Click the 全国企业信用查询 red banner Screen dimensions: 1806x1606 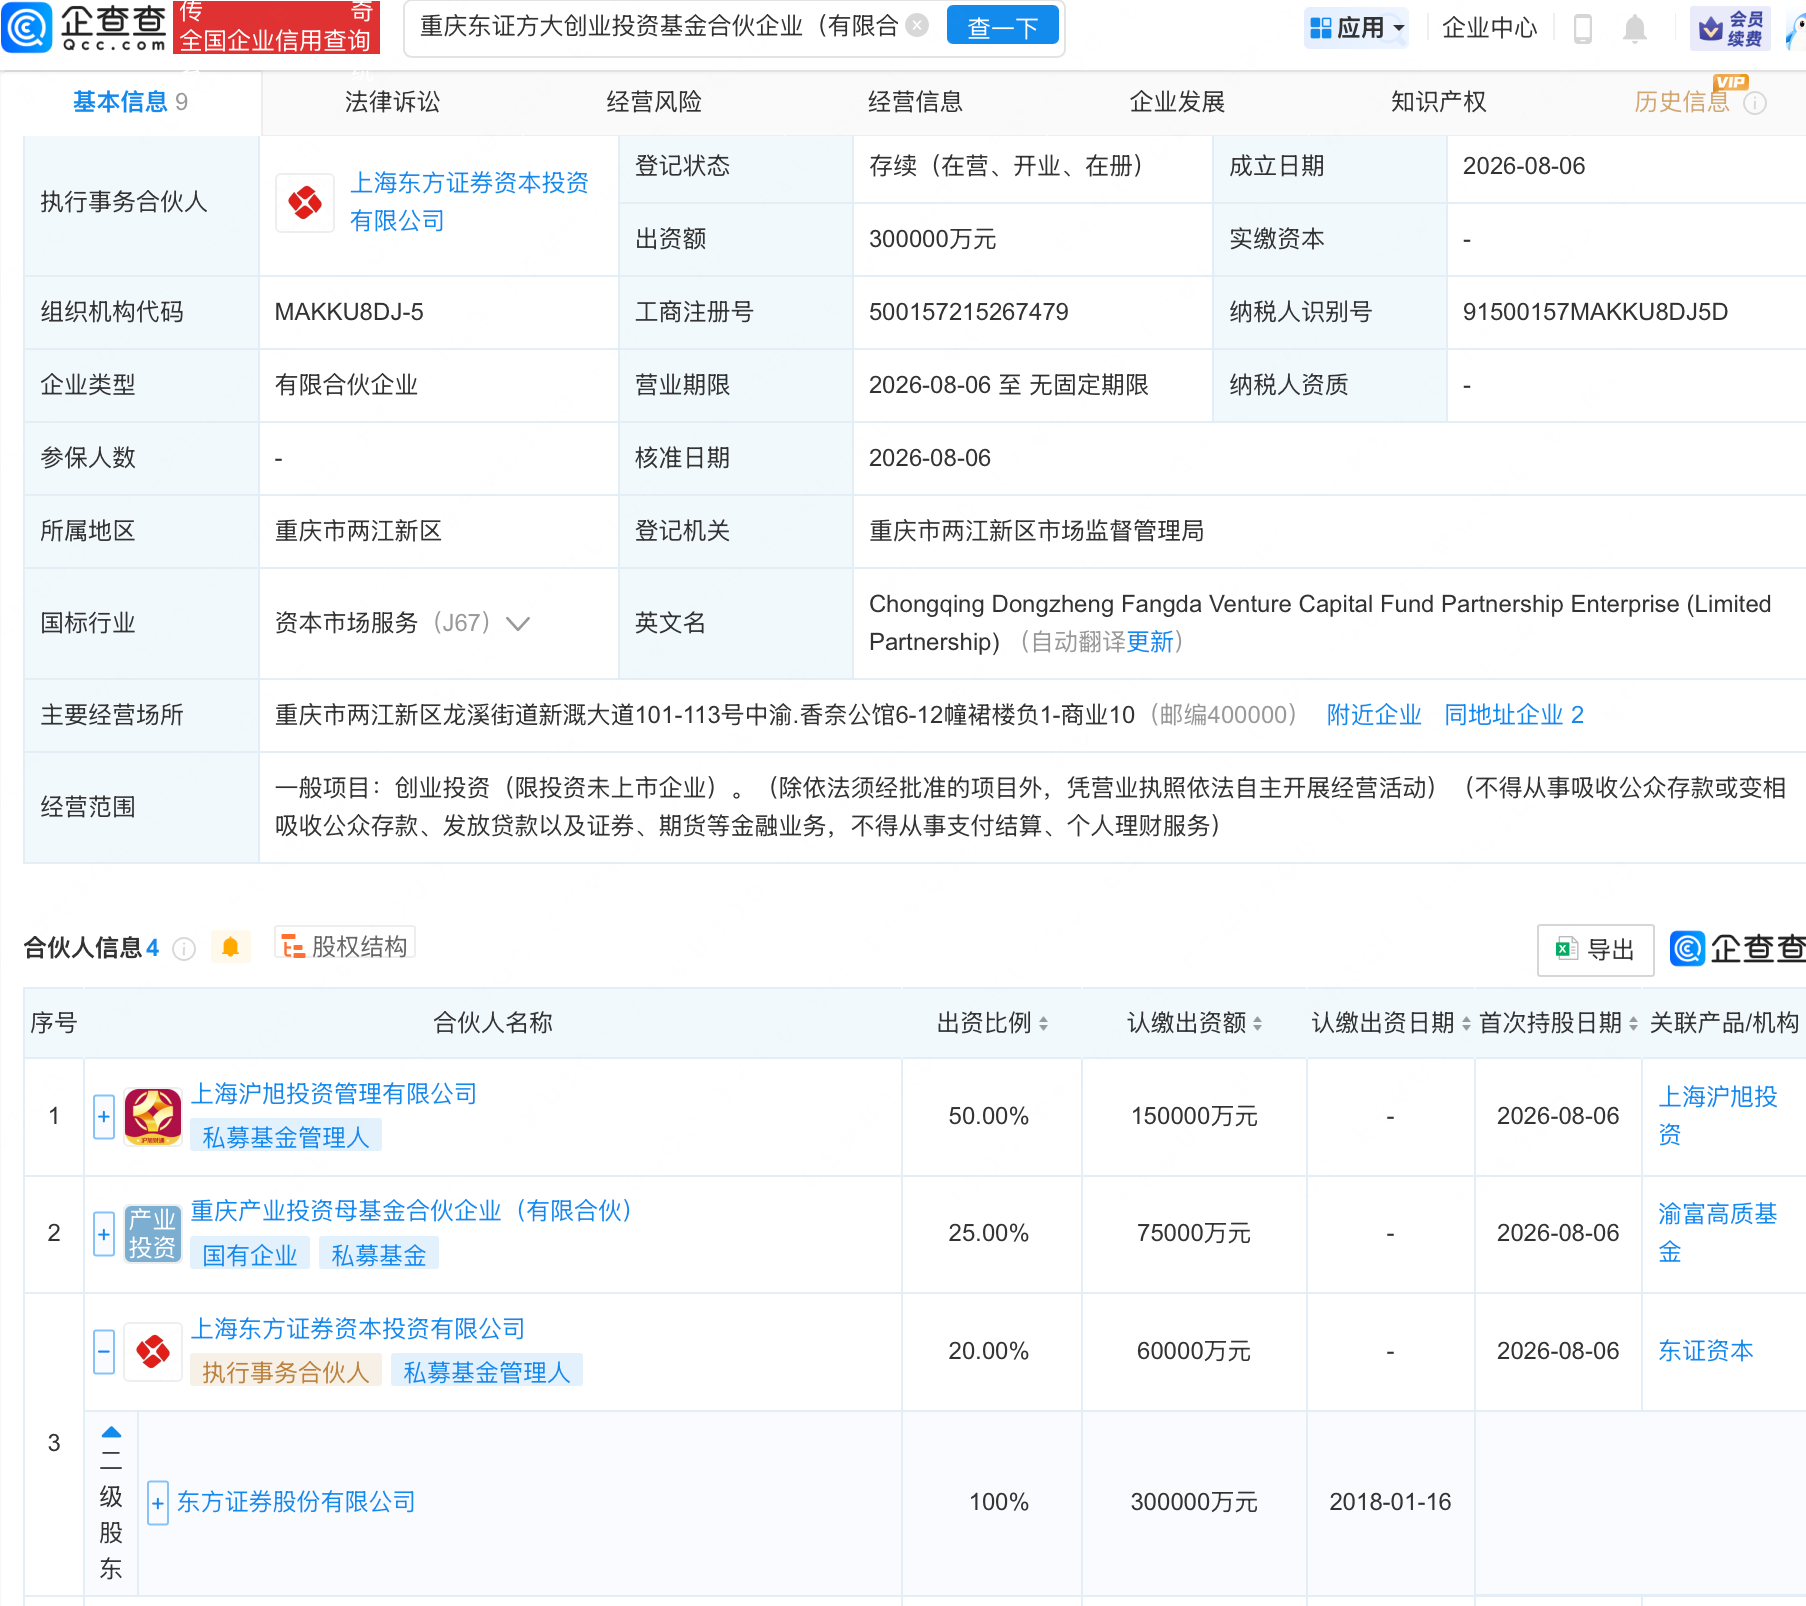276,27
